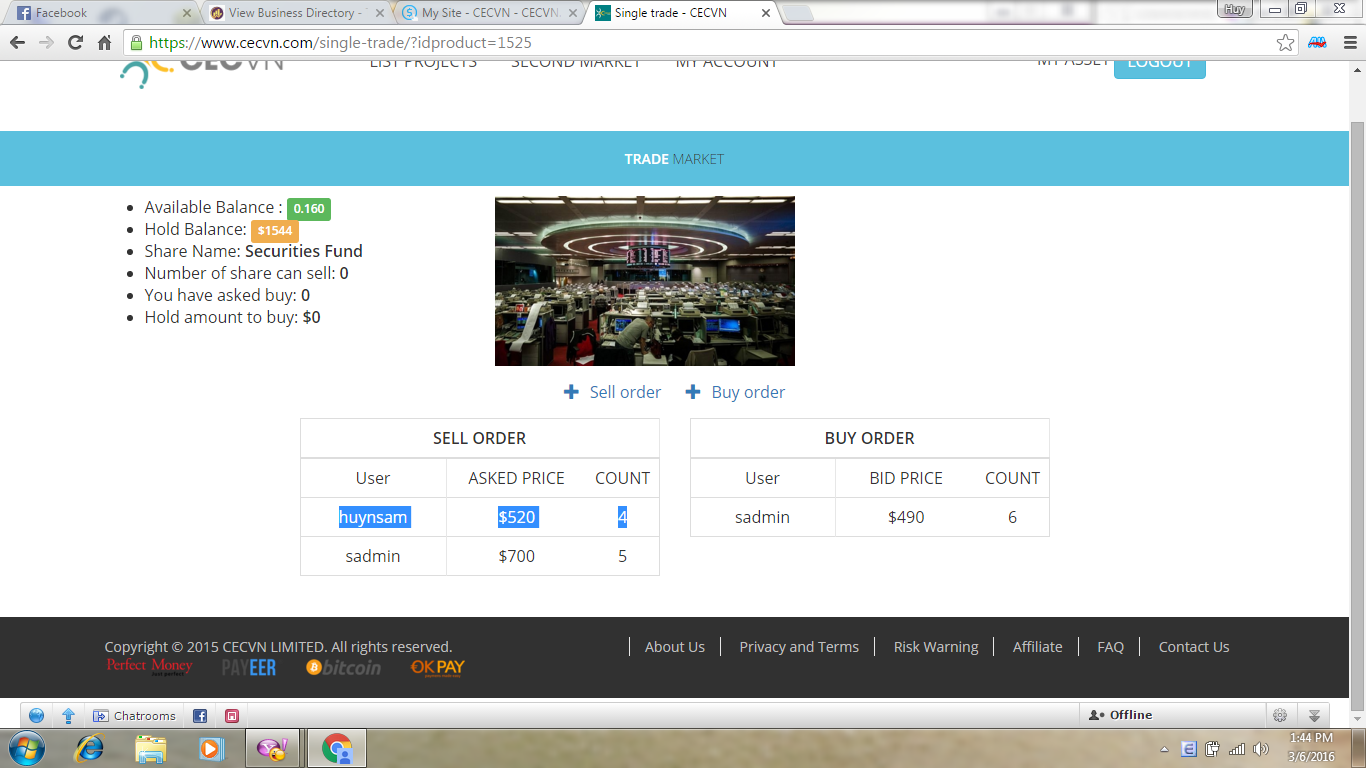Click the Chrome icon in the taskbar

click(337, 748)
